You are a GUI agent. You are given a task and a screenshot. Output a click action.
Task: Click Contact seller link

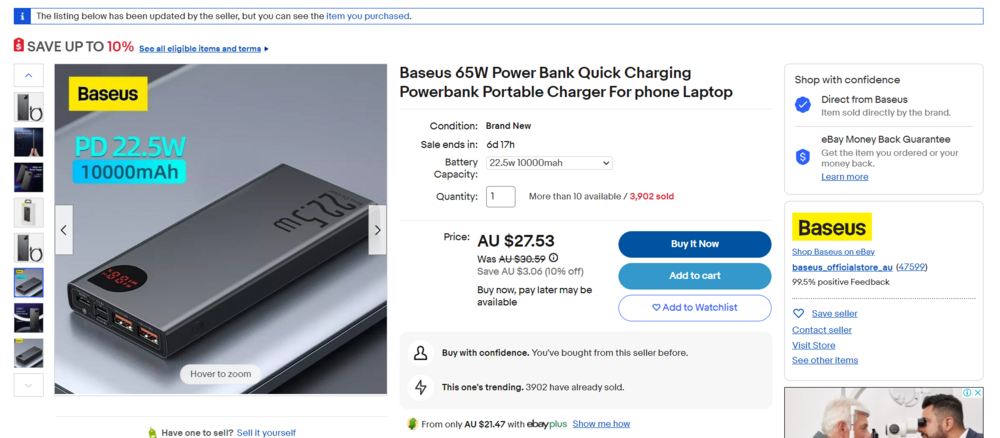coord(822,330)
